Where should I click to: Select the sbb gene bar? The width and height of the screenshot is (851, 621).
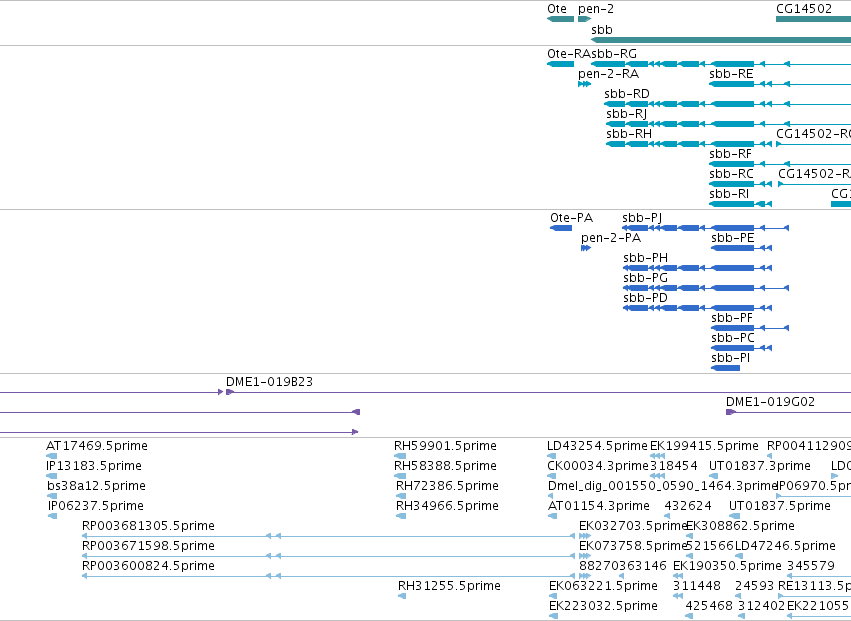(x=721, y=40)
